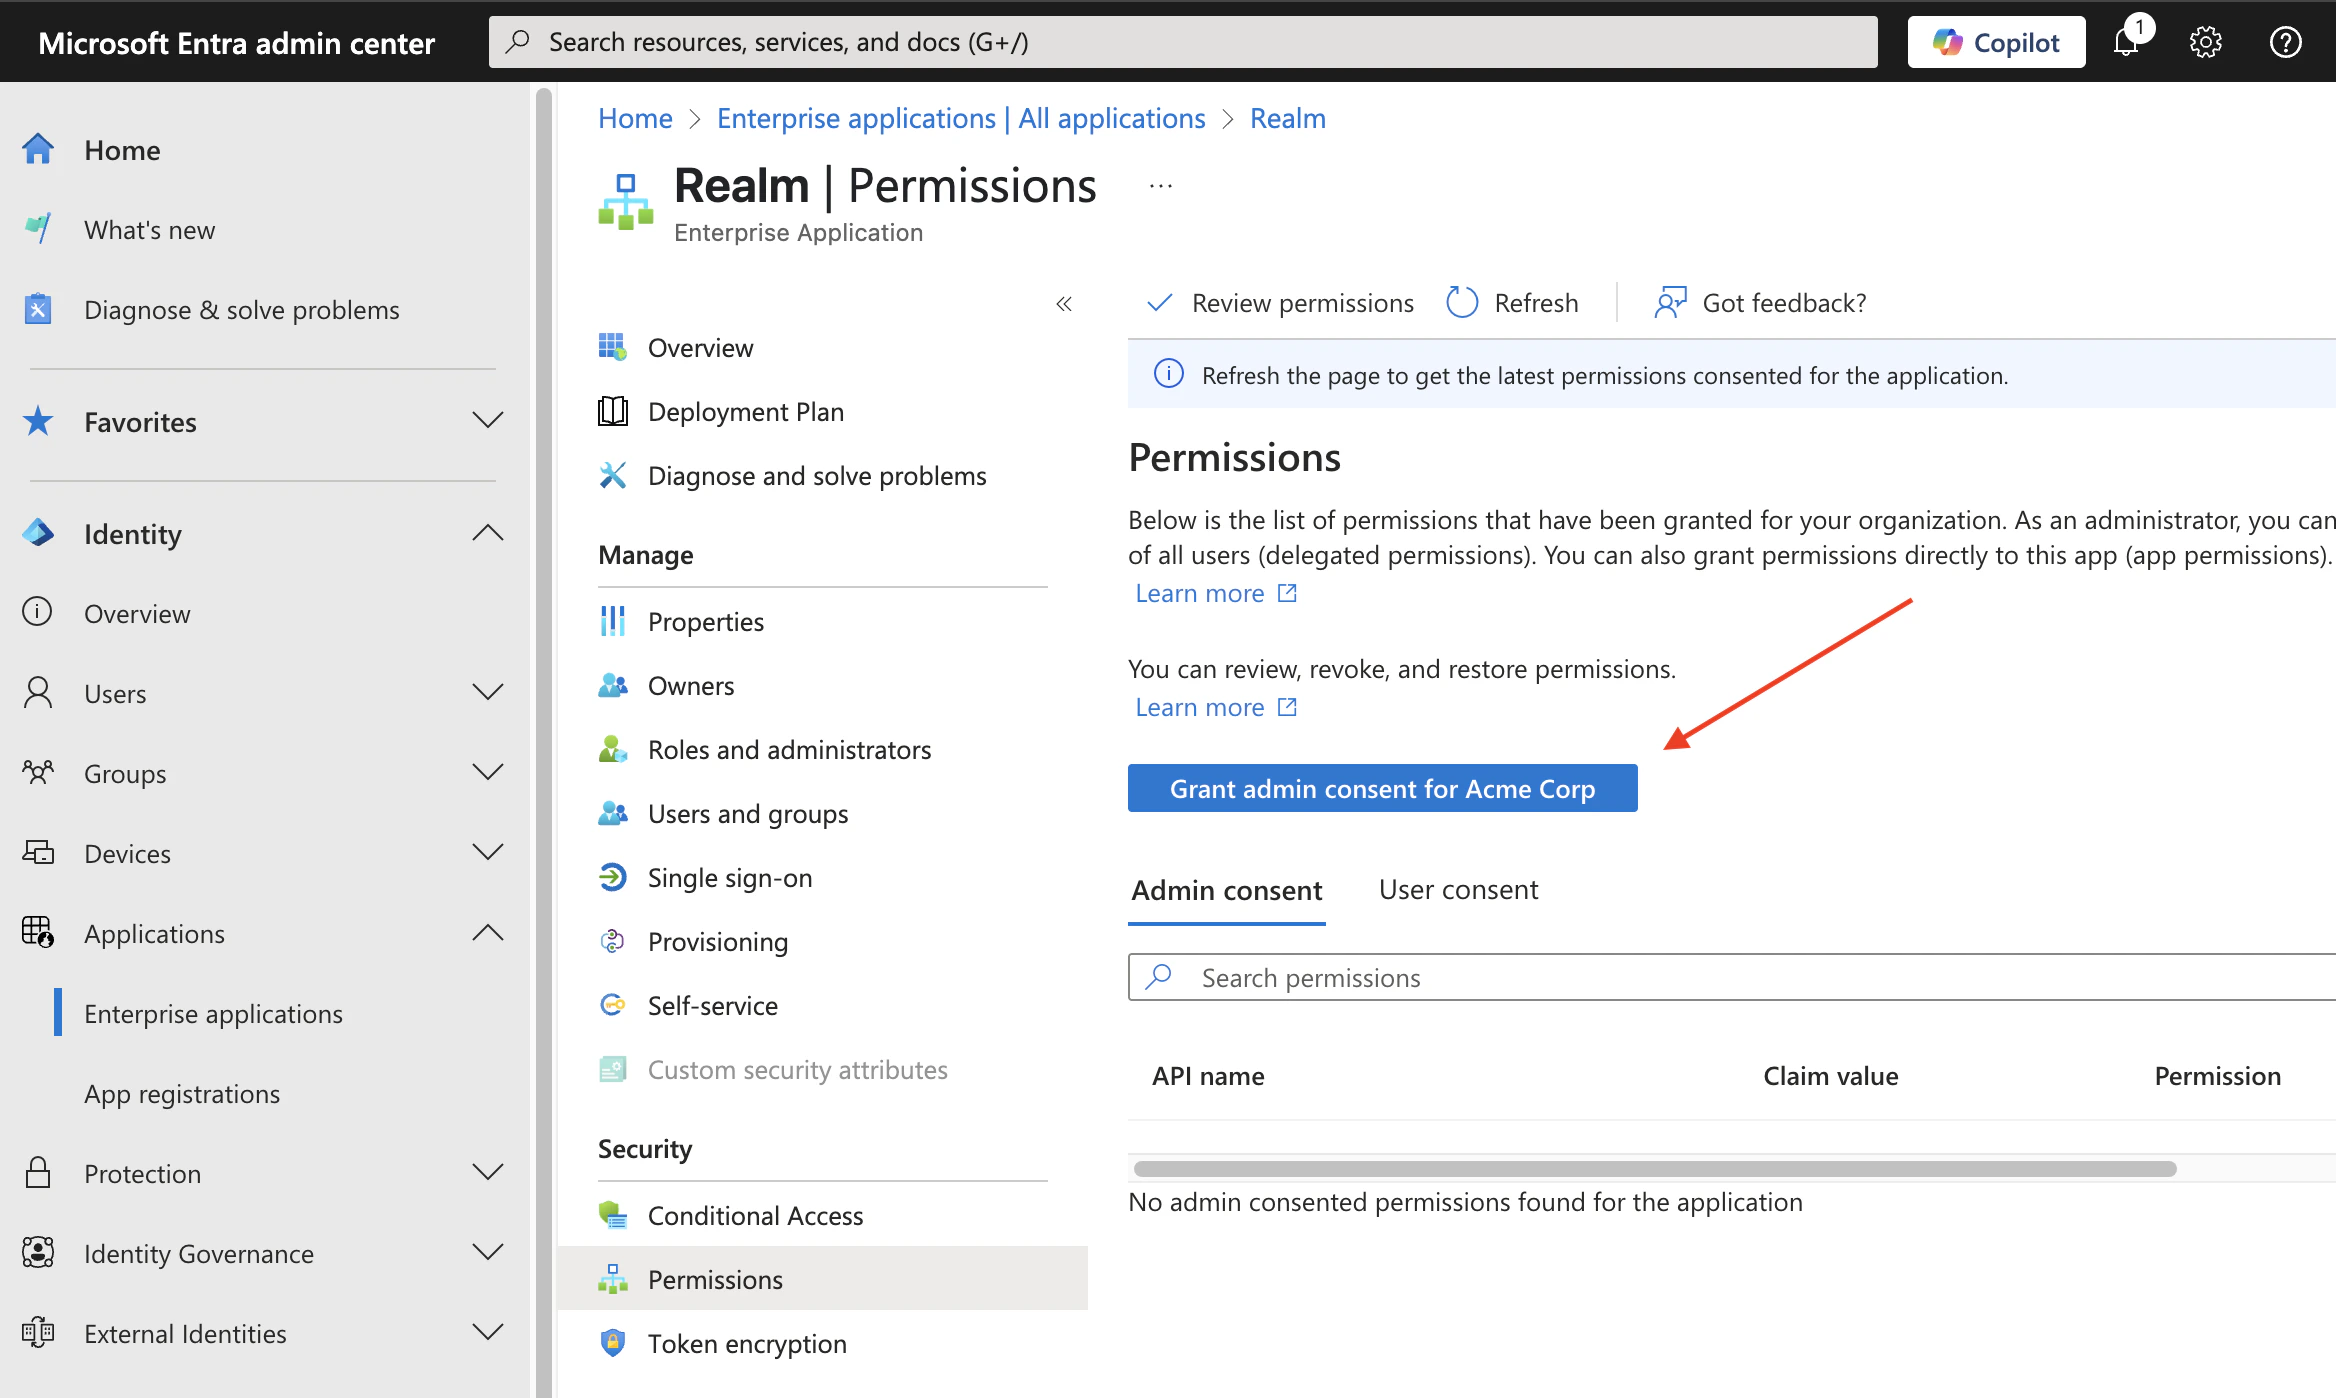The height and width of the screenshot is (1398, 2336).
Task: Switch to the User consent tab
Action: (x=1457, y=888)
